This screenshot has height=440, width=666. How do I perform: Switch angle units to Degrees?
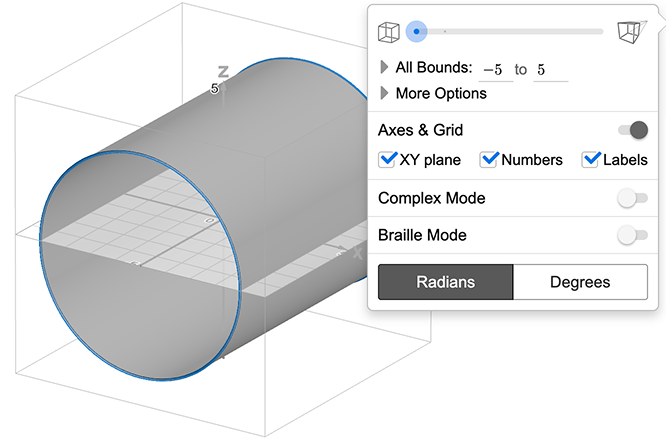coord(580,282)
